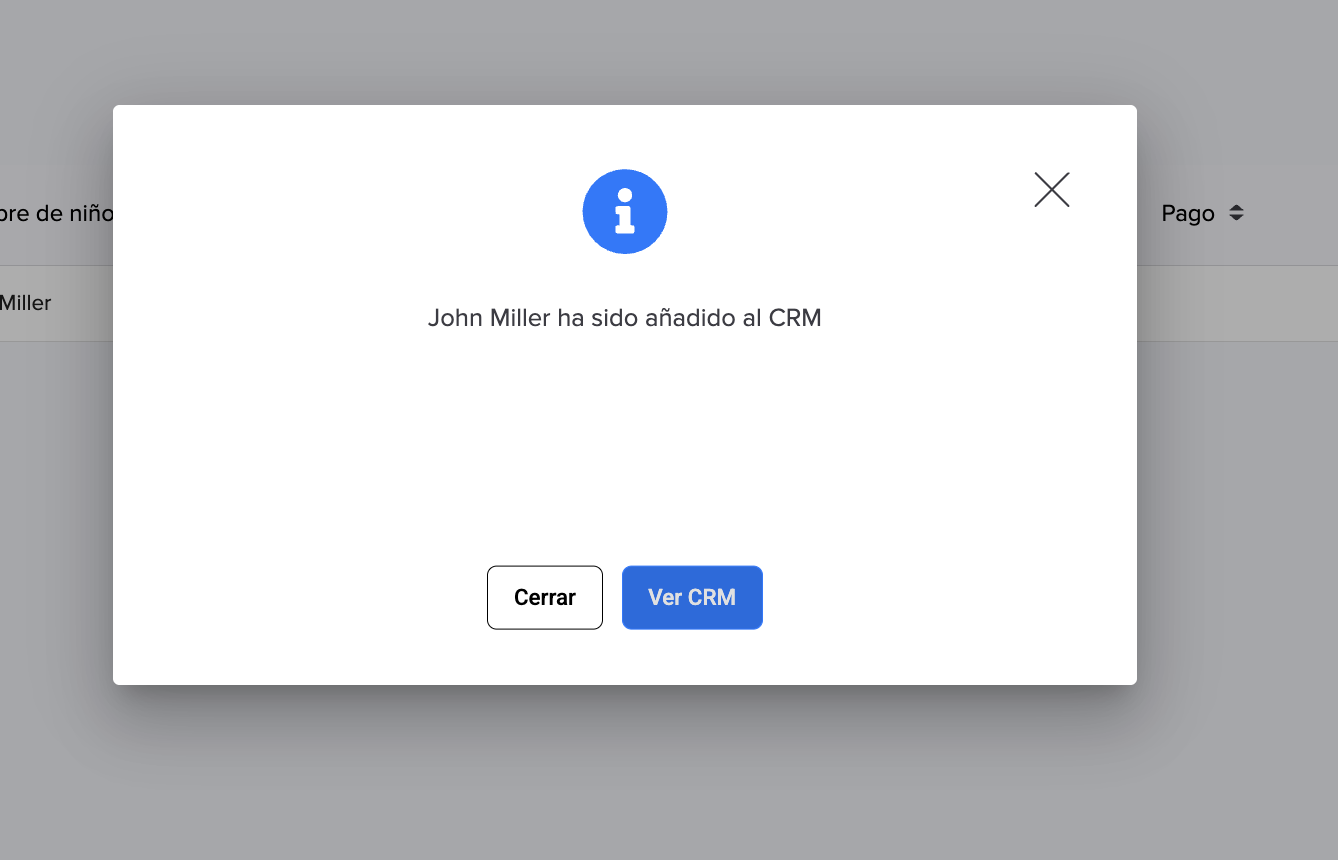
Task: Open the CRM via Ver CRM
Action: [x=692, y=598]
